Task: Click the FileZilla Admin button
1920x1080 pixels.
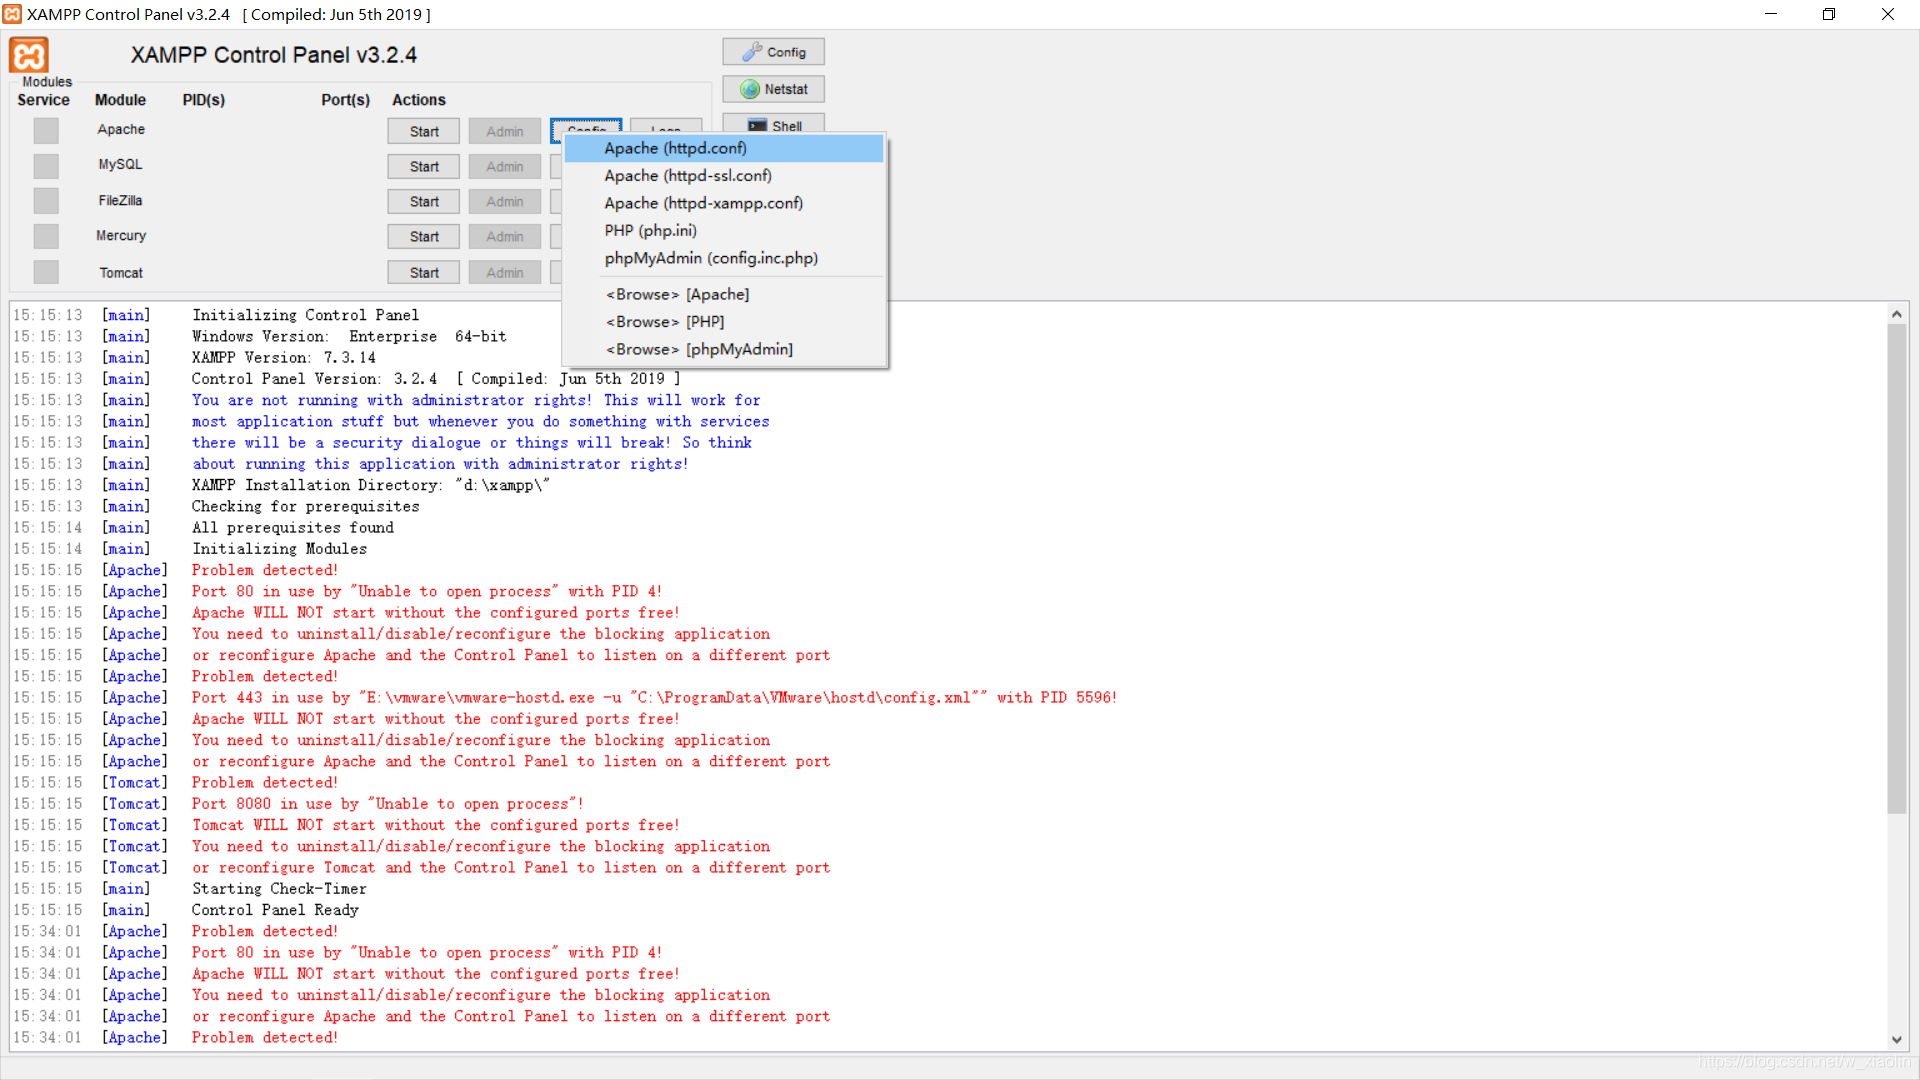Action: 505,201
